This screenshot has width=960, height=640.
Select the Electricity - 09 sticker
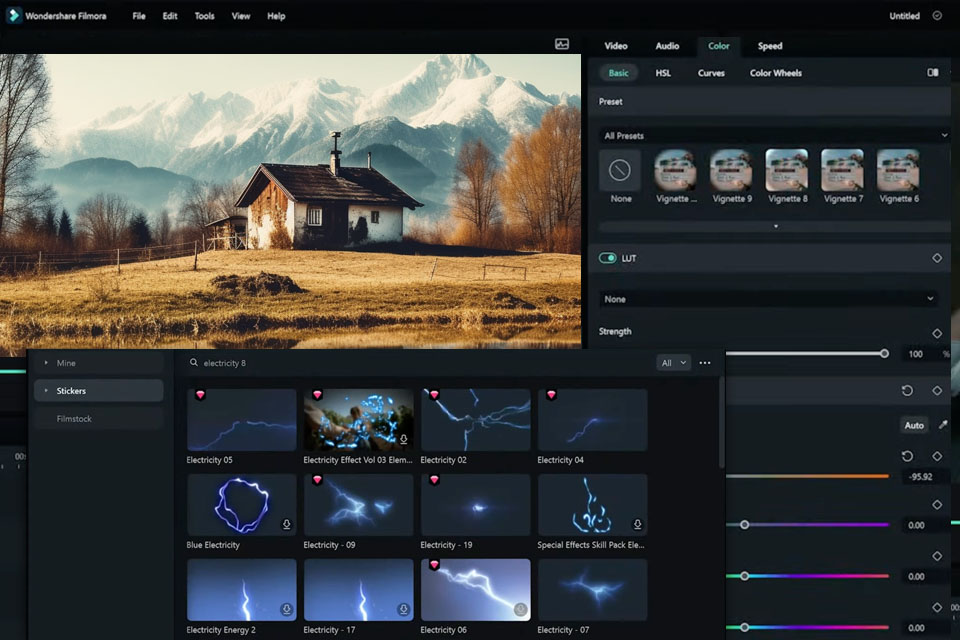(x=358, y=505)
